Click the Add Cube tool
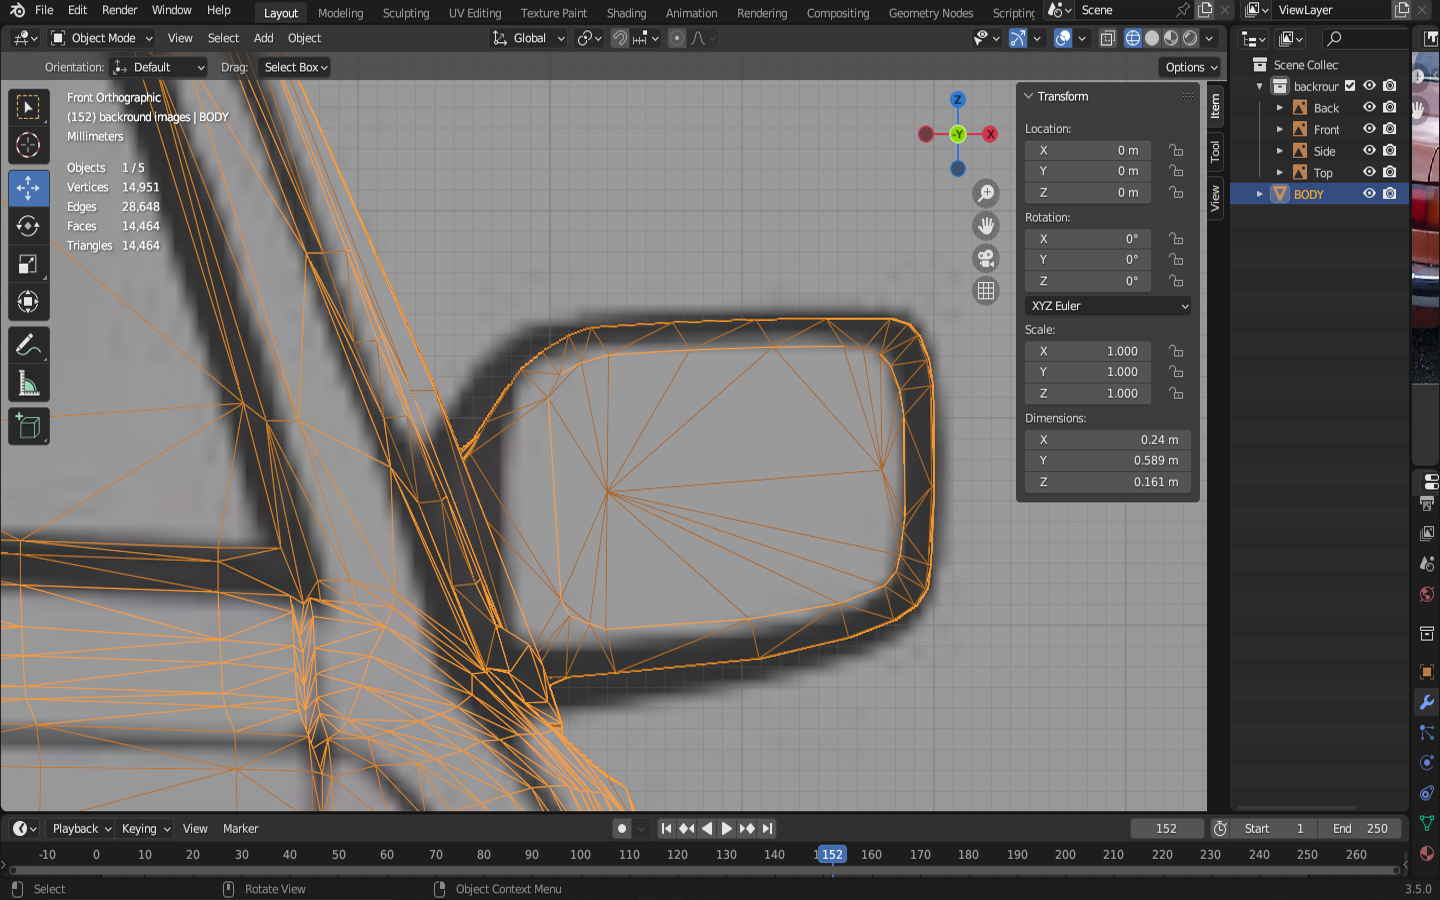 (x=28, y=427)
